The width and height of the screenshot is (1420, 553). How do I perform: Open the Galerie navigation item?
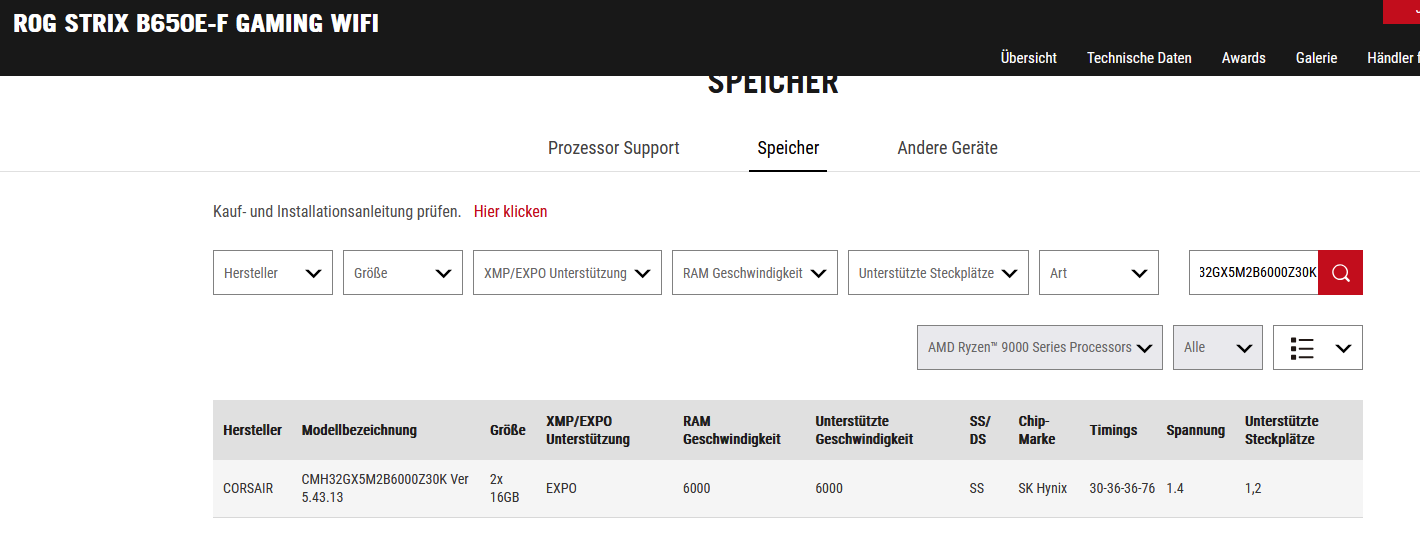point(1316,58)
